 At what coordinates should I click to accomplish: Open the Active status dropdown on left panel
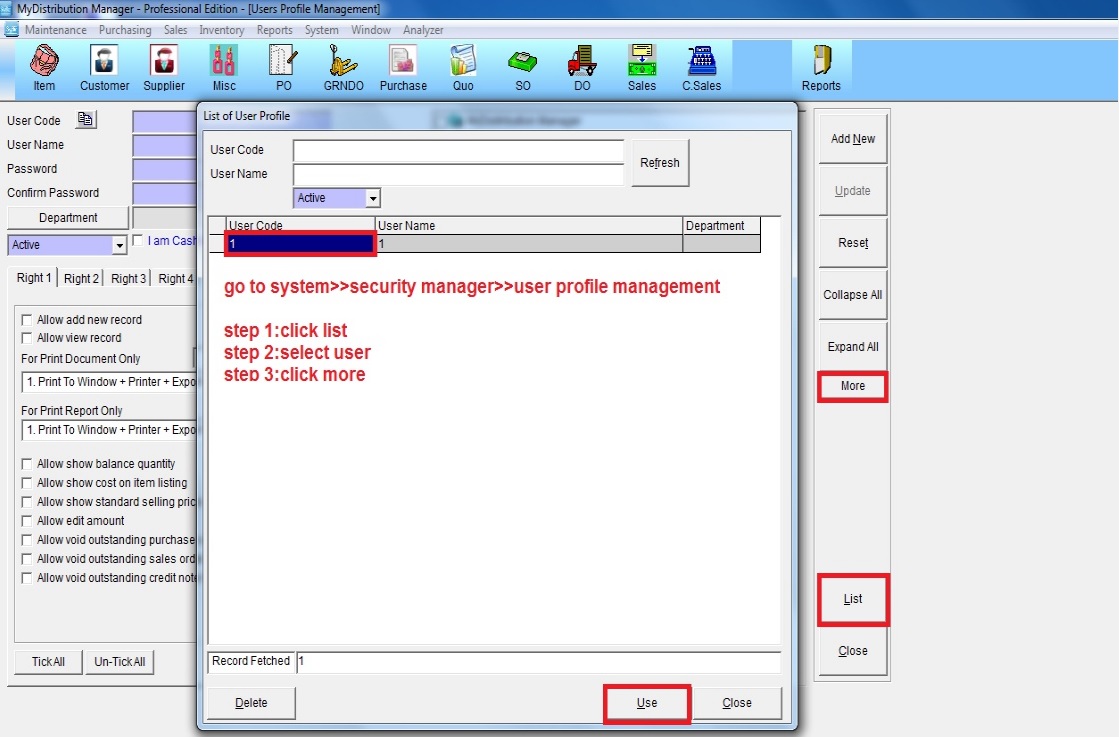120,245
